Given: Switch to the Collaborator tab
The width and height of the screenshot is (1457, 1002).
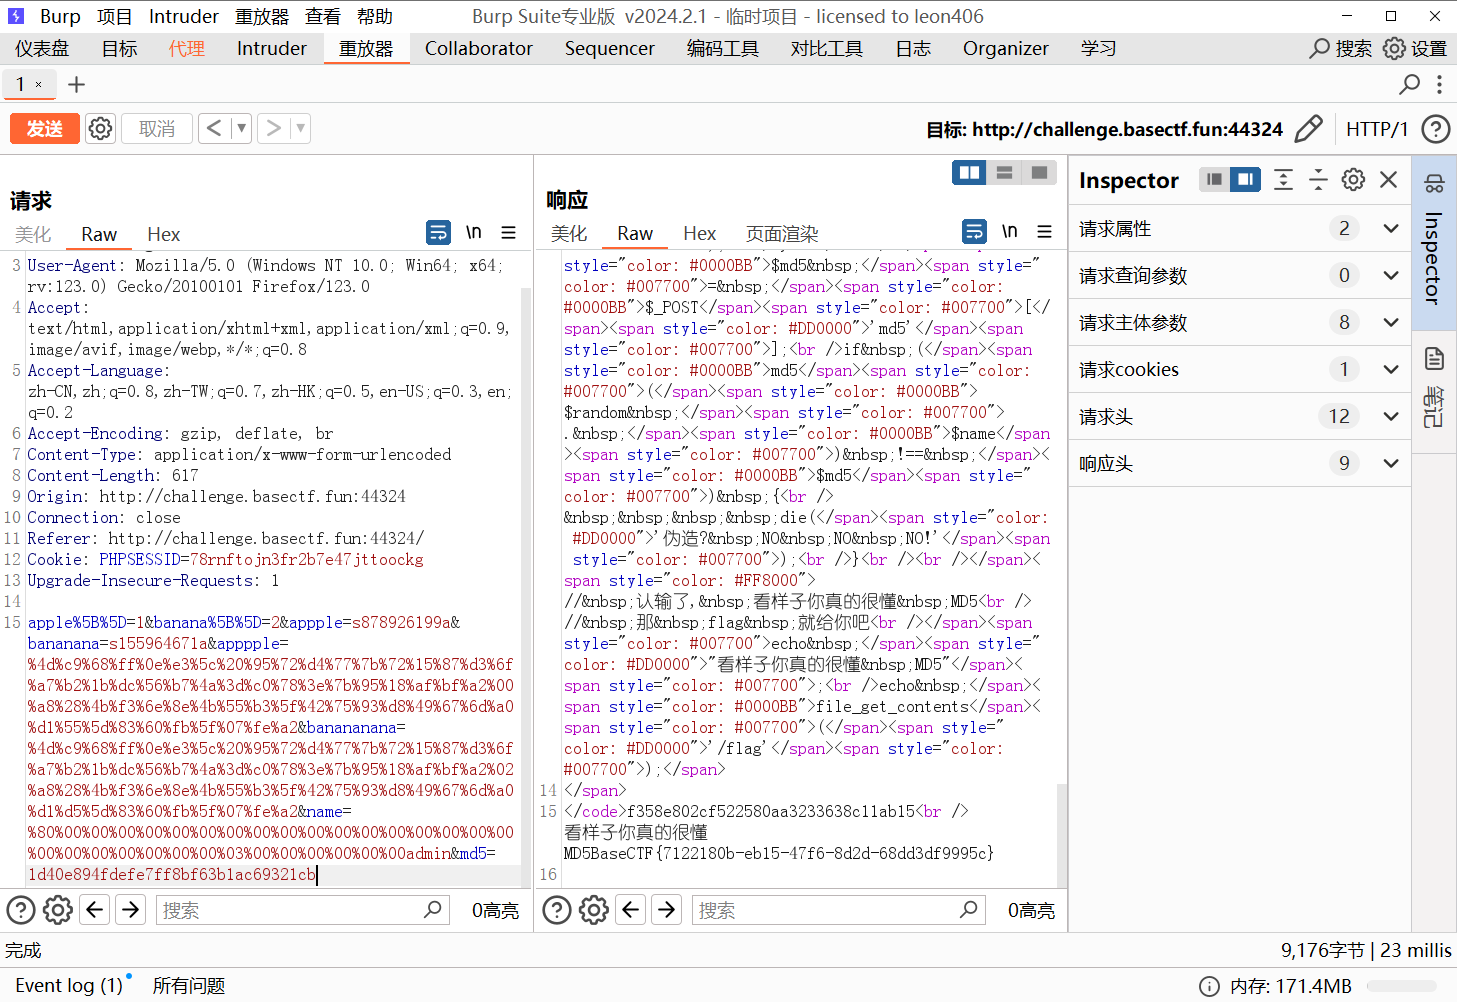Looking at the screenshot, I should pyautogui.click(x=479, y=48).
